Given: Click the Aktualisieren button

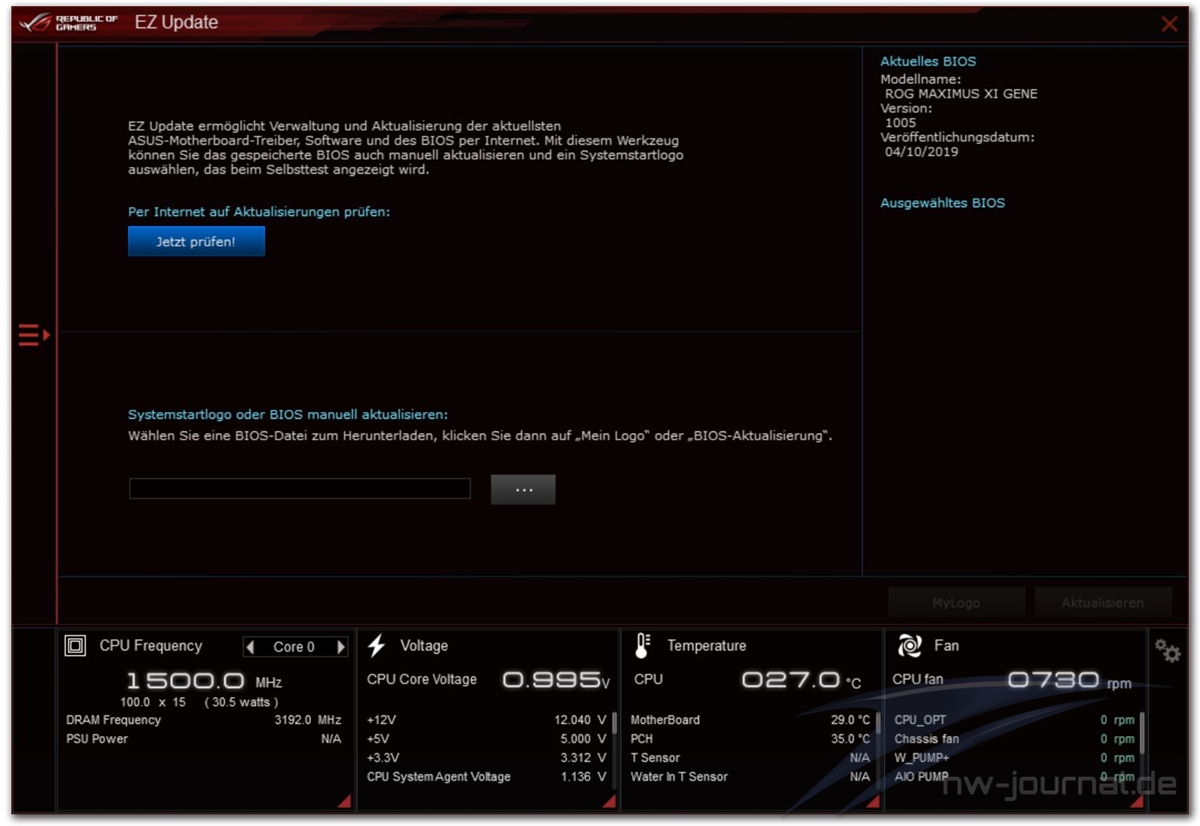Looking at the screenshot, I should [x=1103, y=603].
